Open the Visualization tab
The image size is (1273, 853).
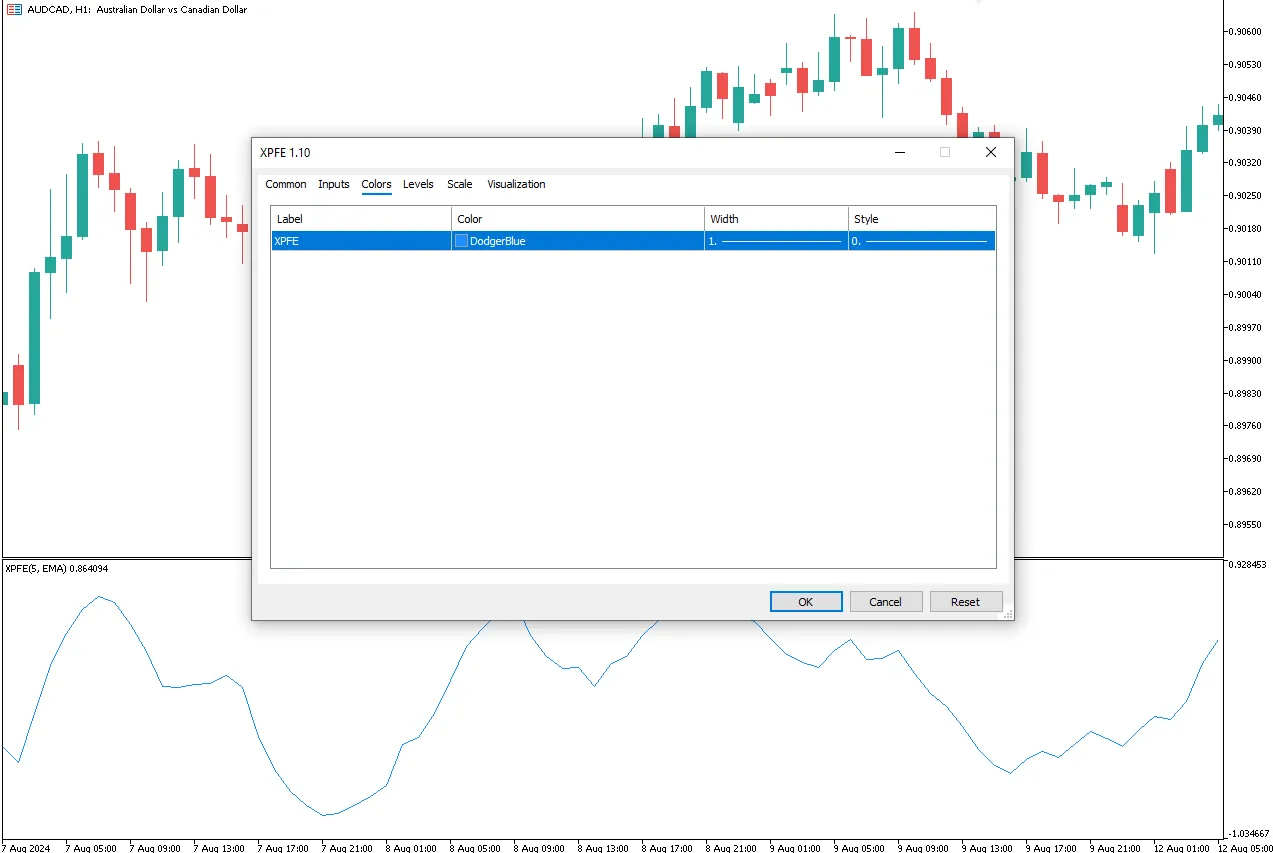point(516,184)
